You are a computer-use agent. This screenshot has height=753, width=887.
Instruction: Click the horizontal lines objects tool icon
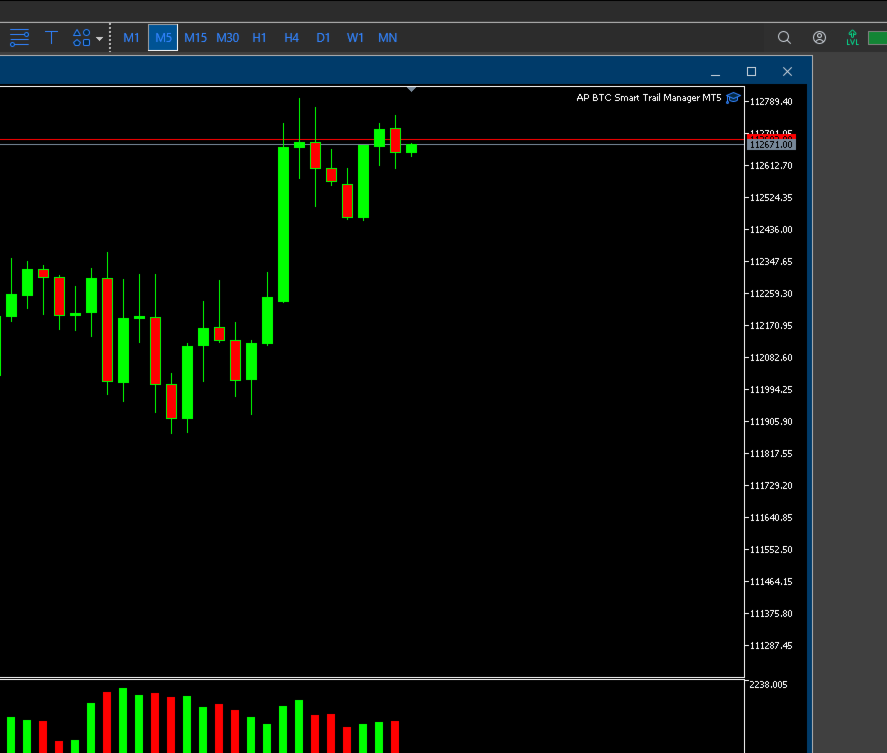pos(19,38)
